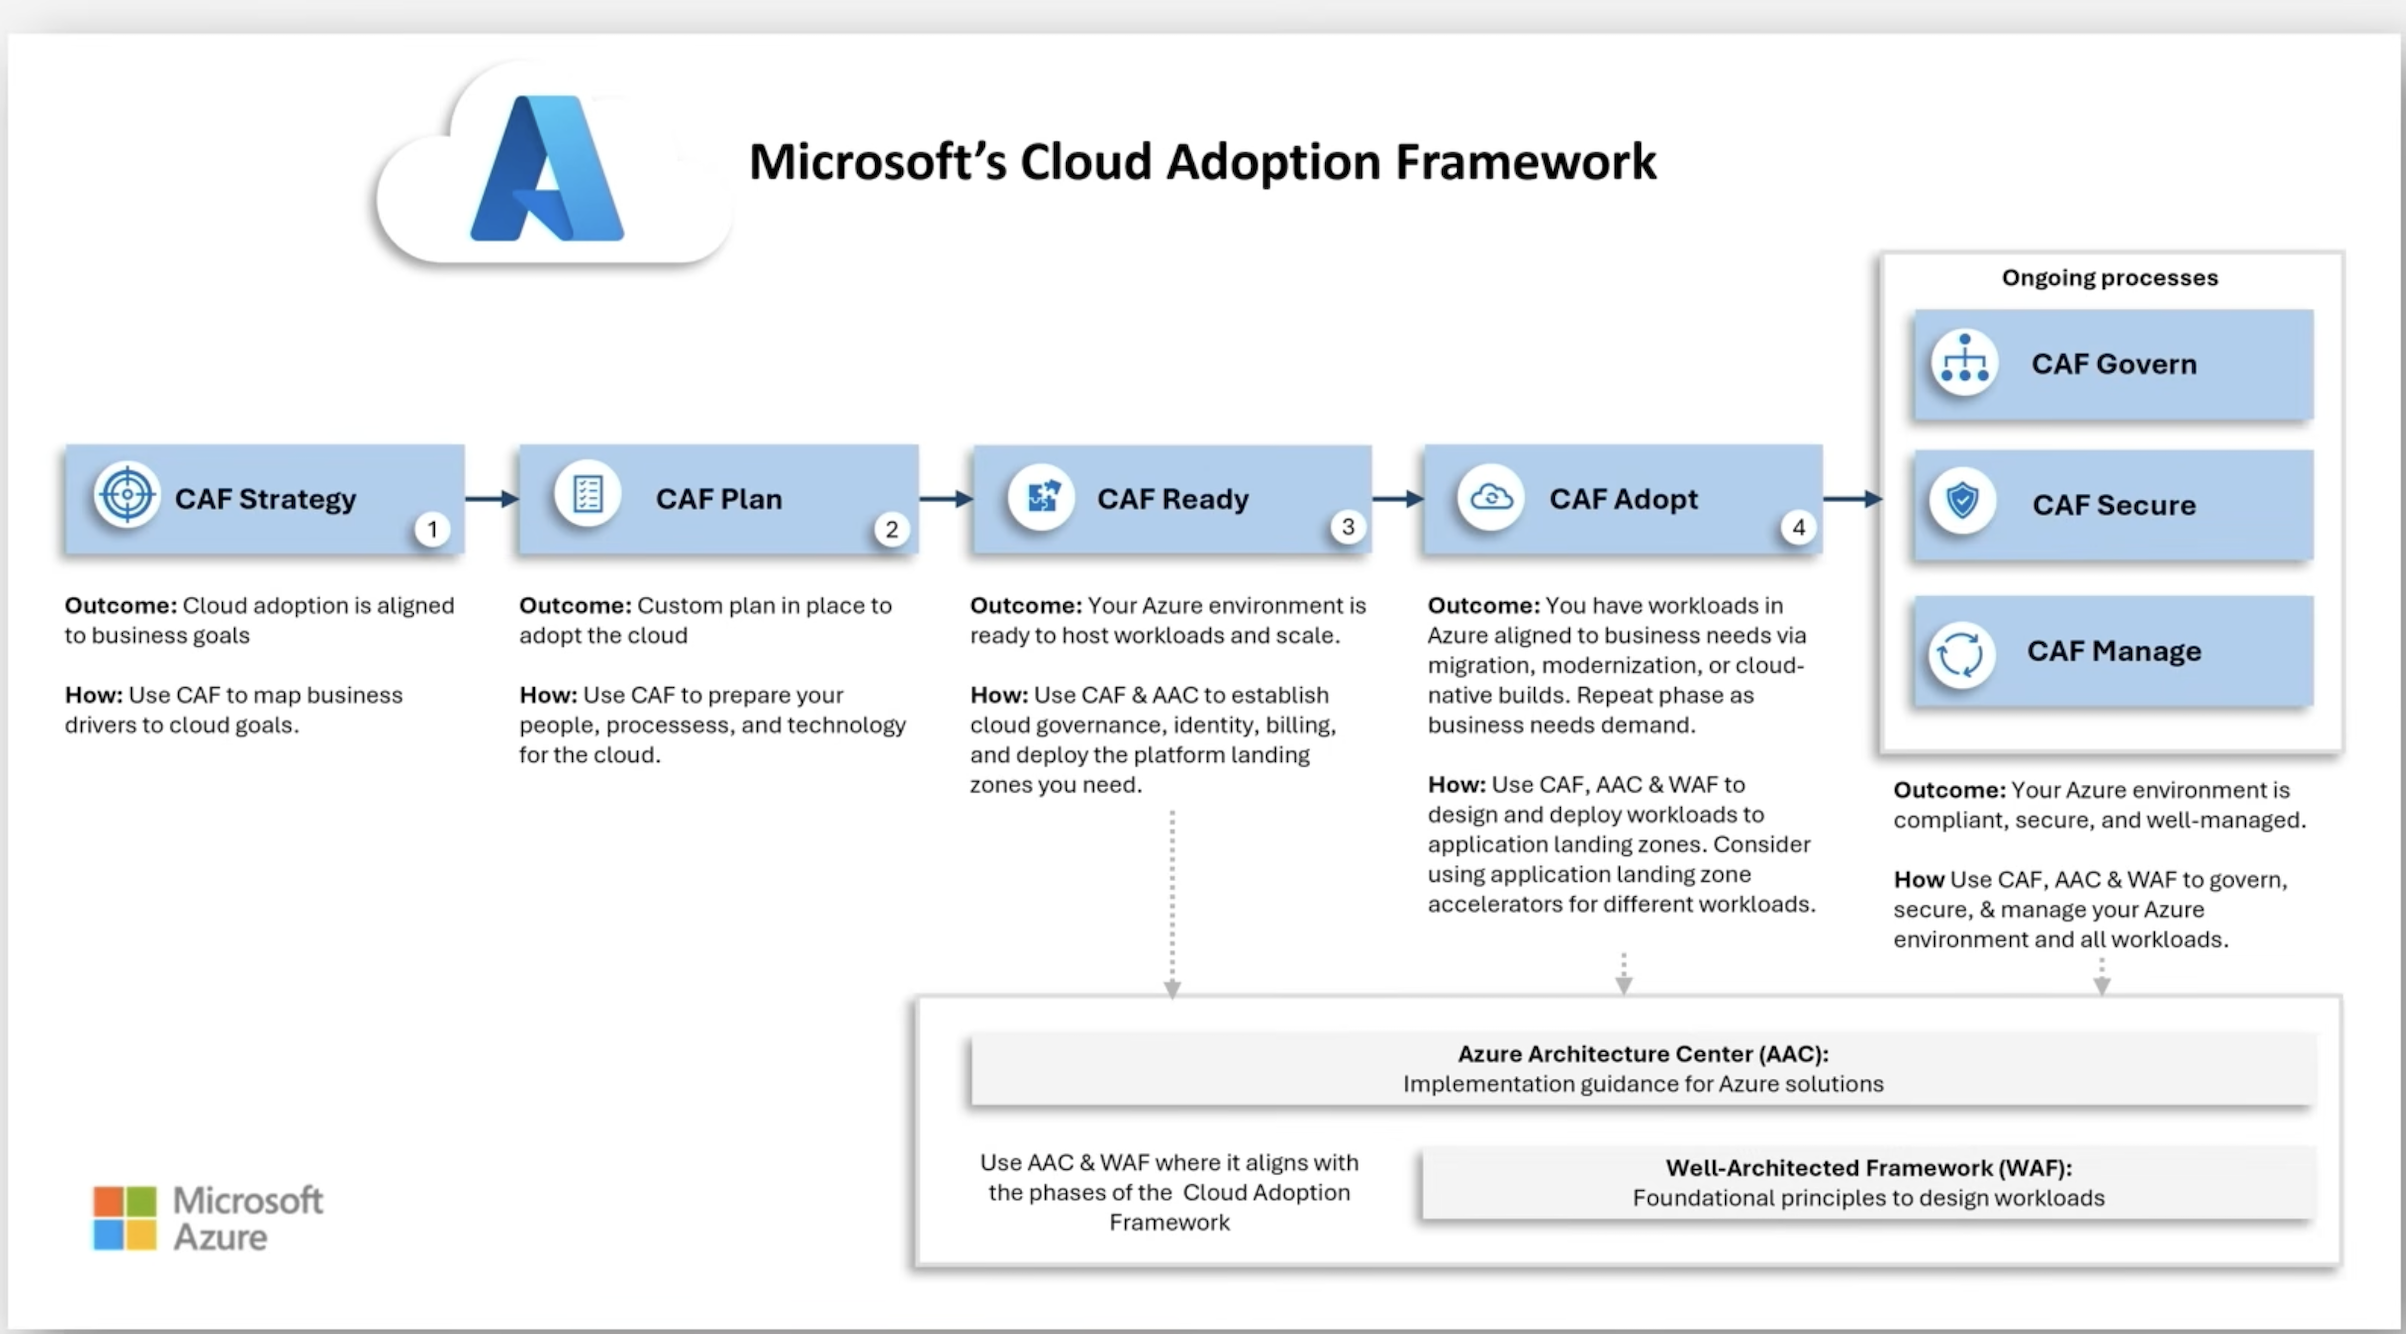Click the CAF Plan checklist icon
This screenshot has height=1334, width=2406.
[587, 494]
